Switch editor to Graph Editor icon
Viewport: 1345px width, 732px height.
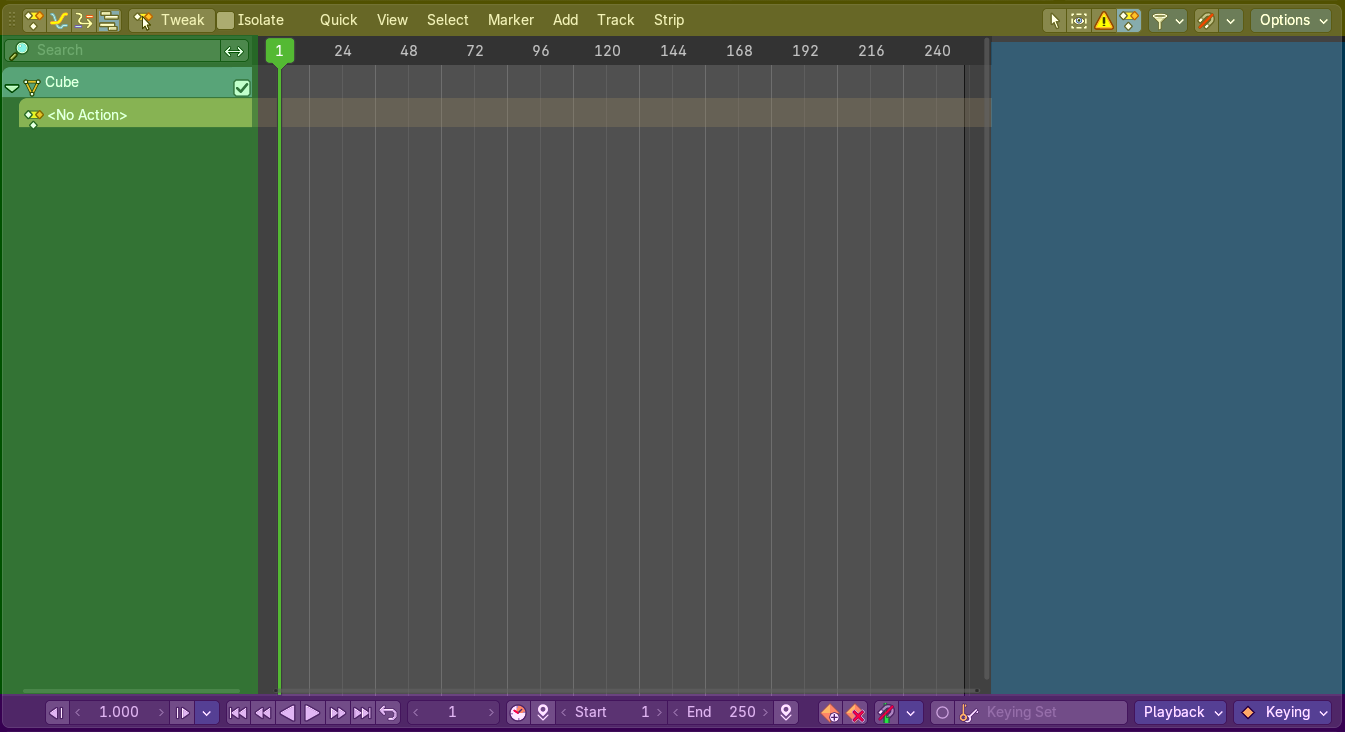pos(59,20)
